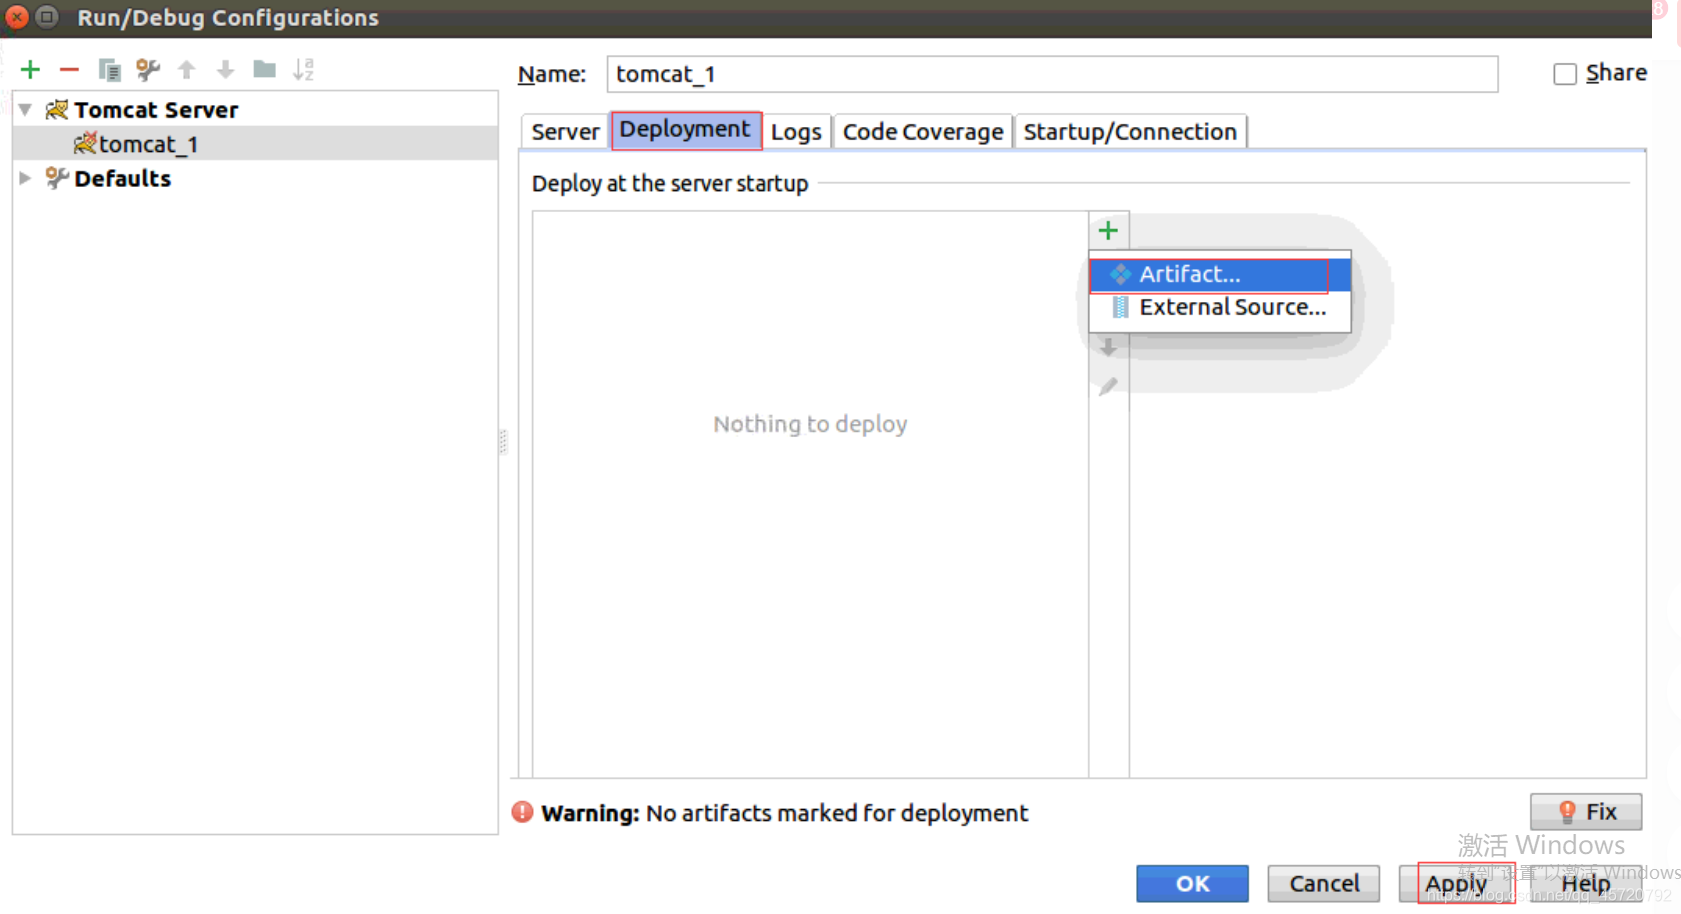Copy the selected configuration
The image size is (1681, 914).
pos(109,69)
